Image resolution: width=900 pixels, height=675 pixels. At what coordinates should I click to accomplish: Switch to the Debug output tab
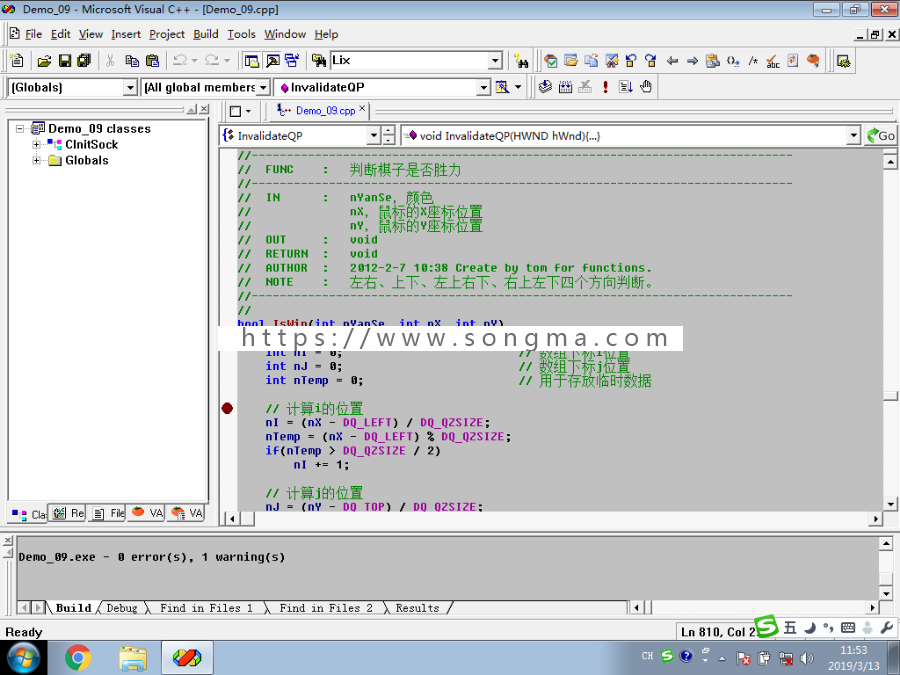pos(122,608)
